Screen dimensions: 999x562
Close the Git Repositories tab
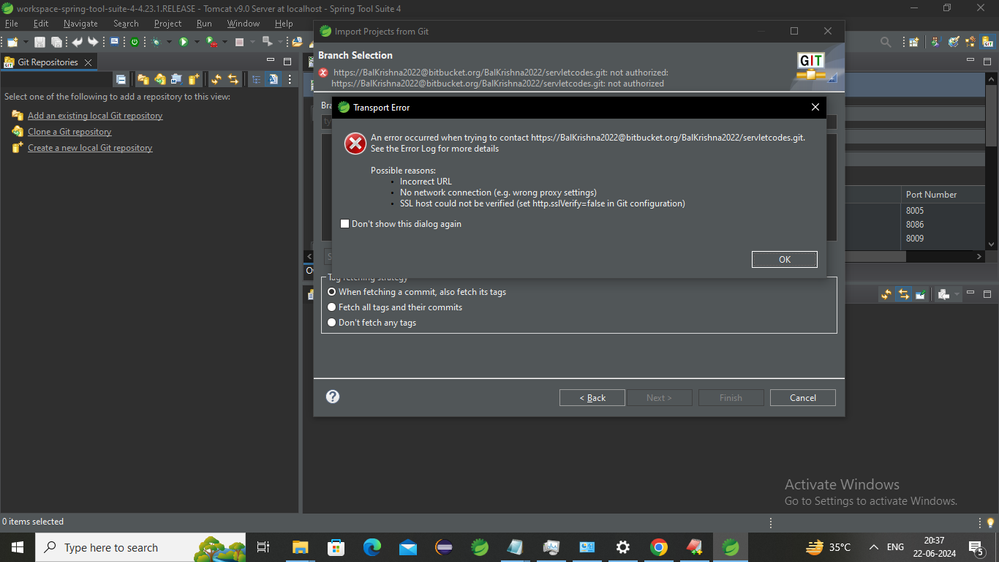[88, 62]
